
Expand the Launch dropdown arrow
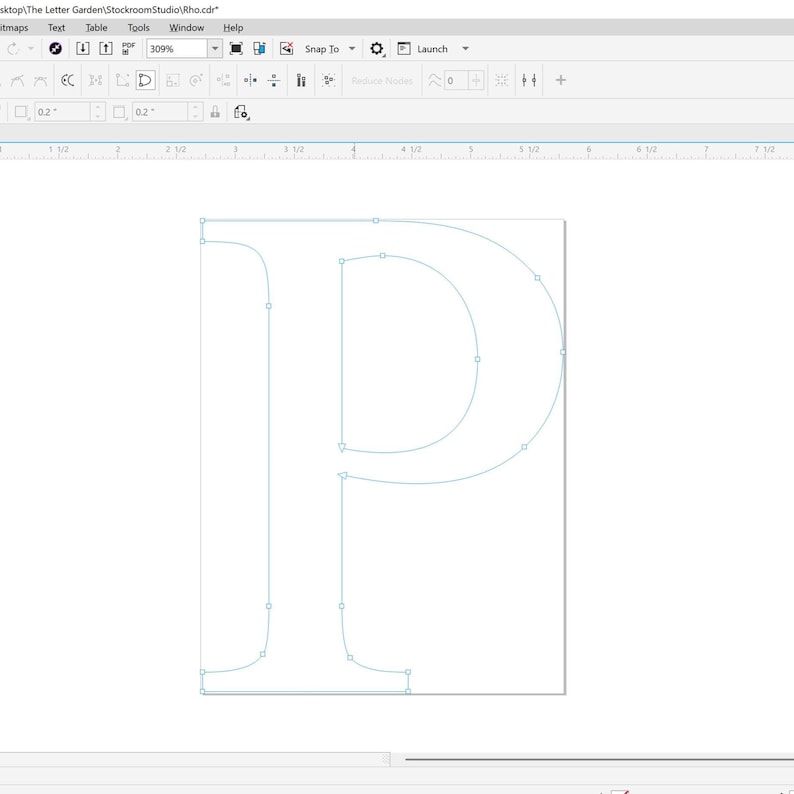coord(465,49)
